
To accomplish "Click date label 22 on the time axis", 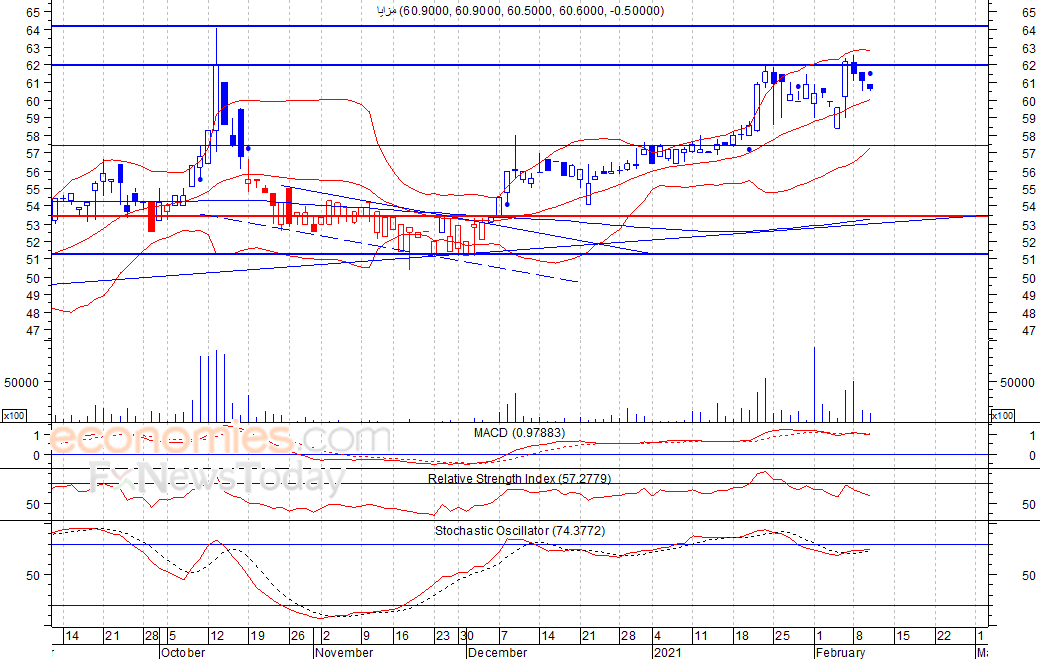I will pyautogui.click(x=944, y=636).
